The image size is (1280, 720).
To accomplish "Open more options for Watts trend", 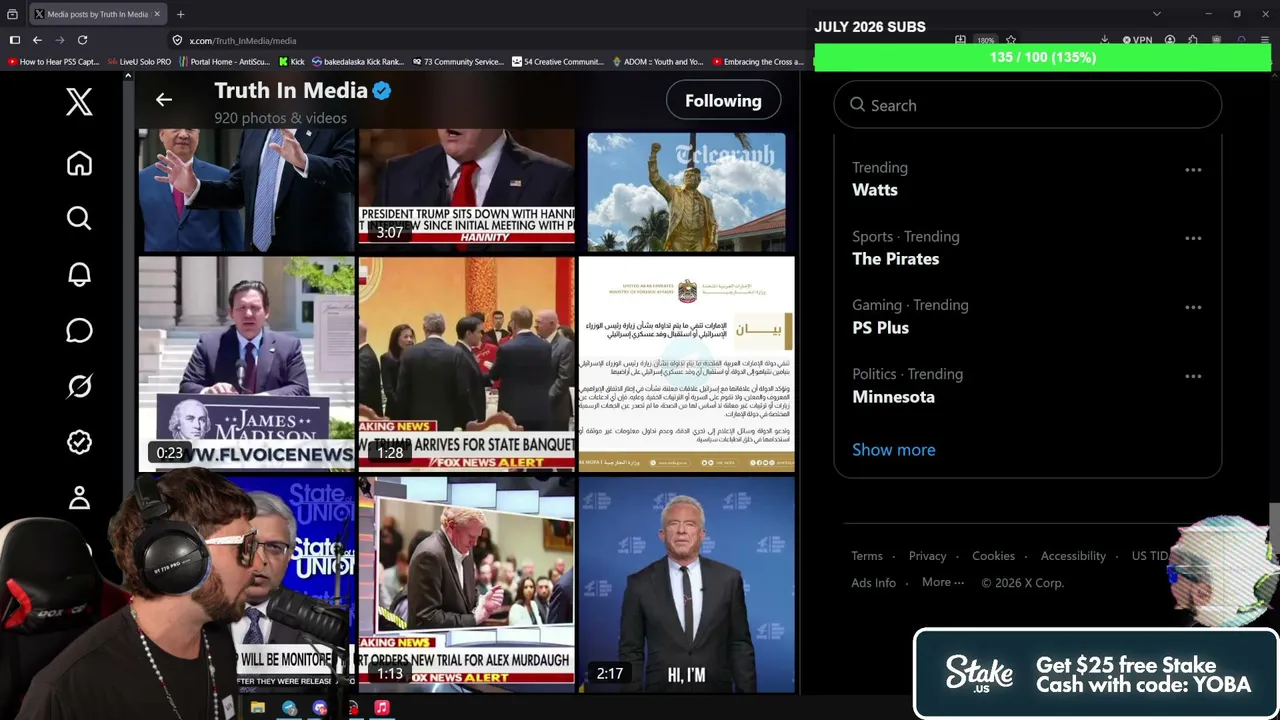I will point(1193,170).
